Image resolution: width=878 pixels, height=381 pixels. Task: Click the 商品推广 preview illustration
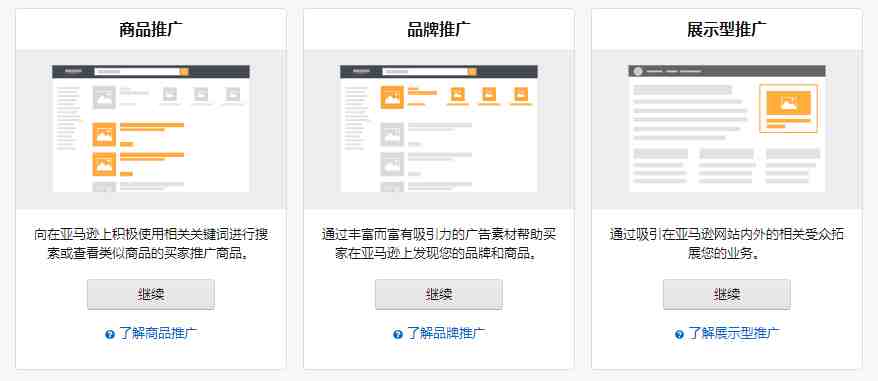(x=151, y=128)
